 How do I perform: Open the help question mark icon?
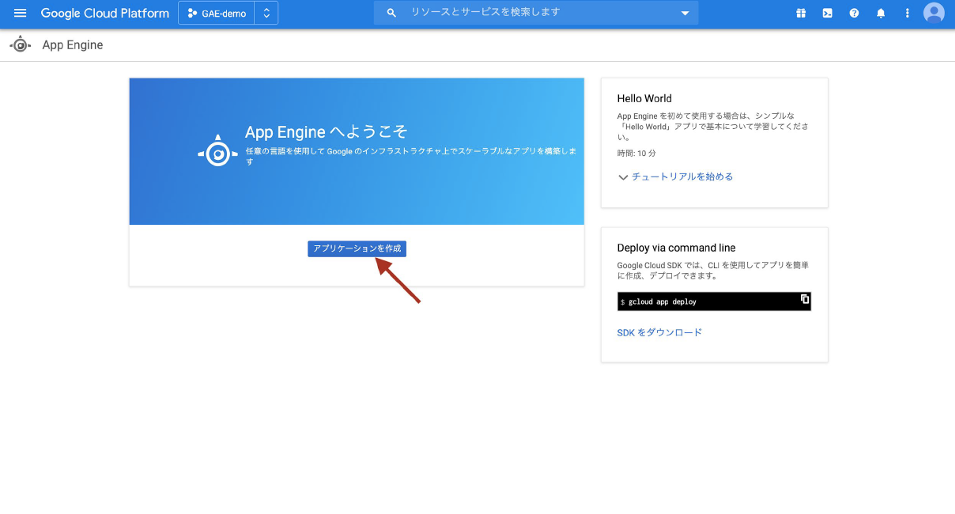pos(854,13)
